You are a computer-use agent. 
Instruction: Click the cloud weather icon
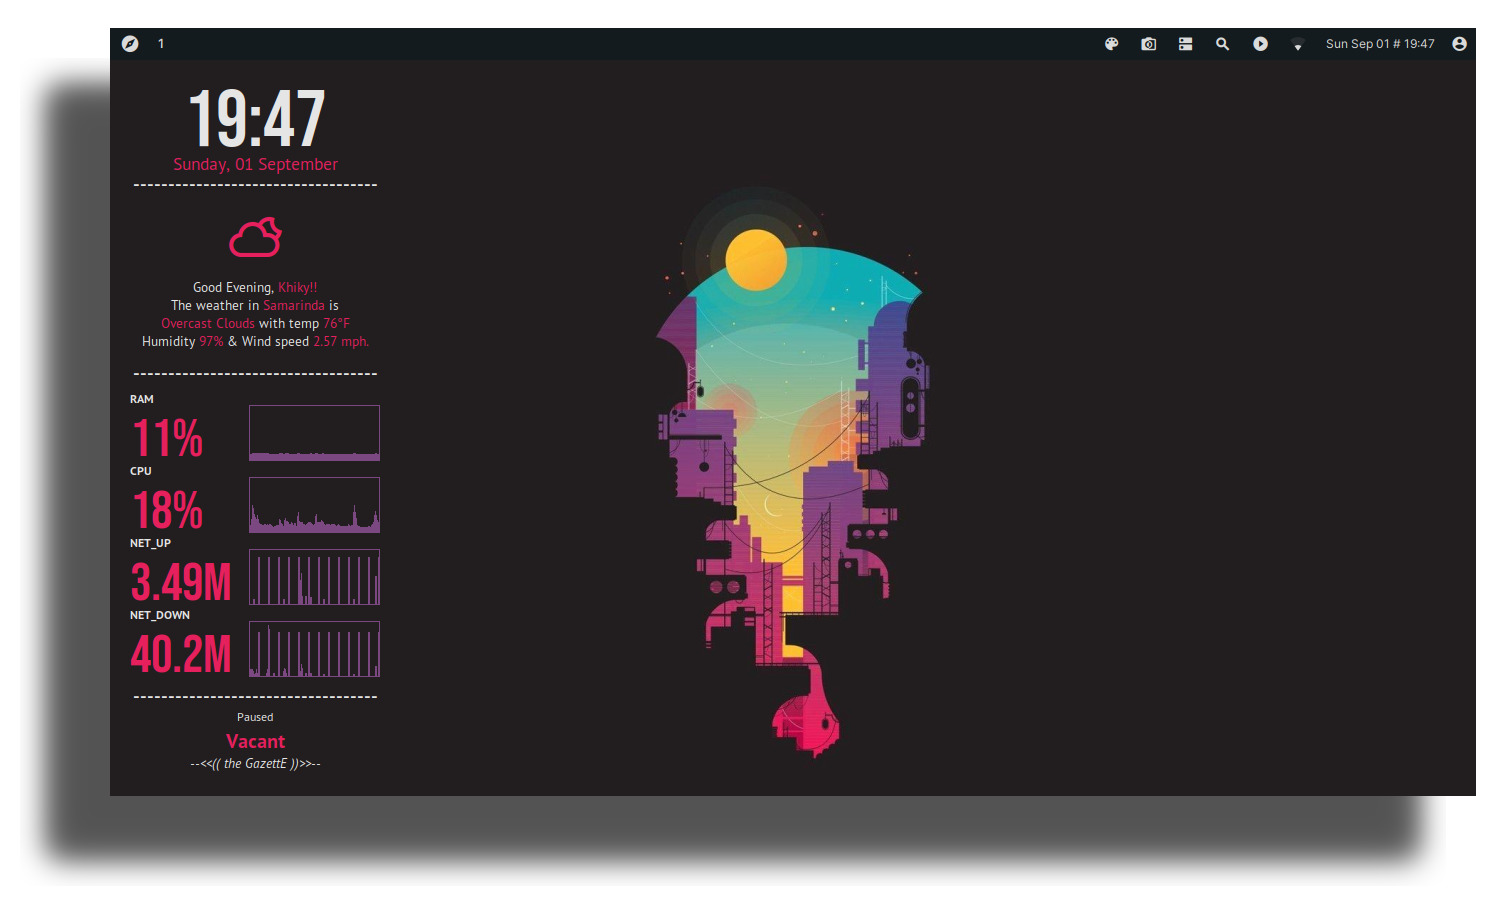[x=255, y=237]
